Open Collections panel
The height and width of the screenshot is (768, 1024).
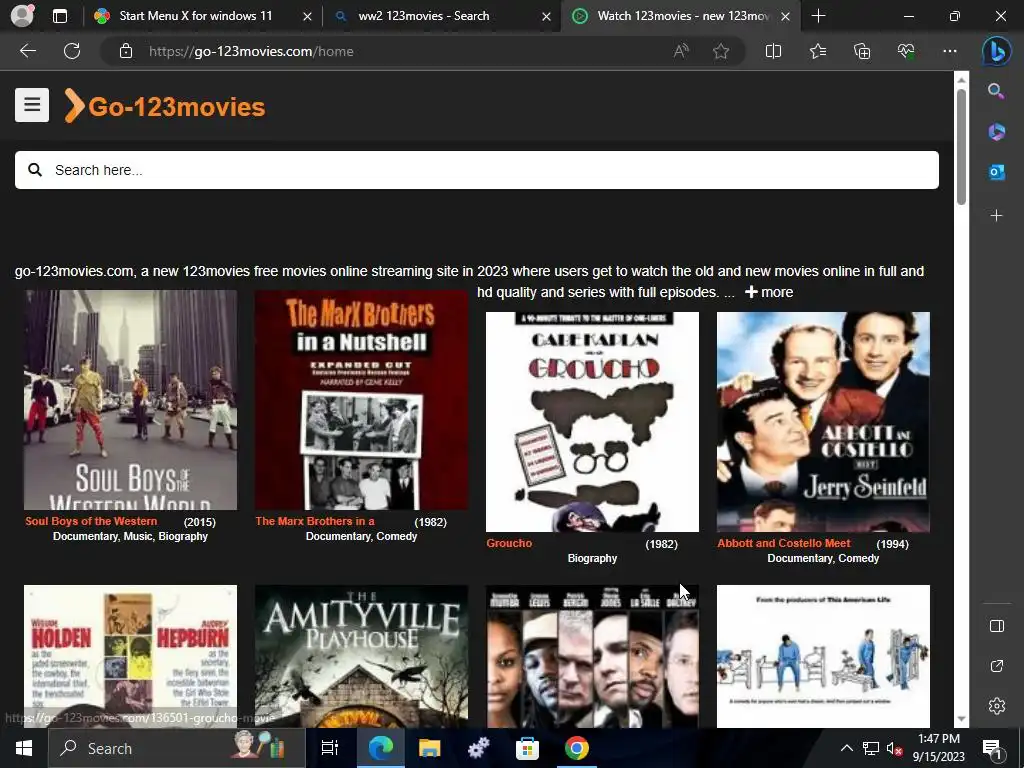tap(862, 51)
